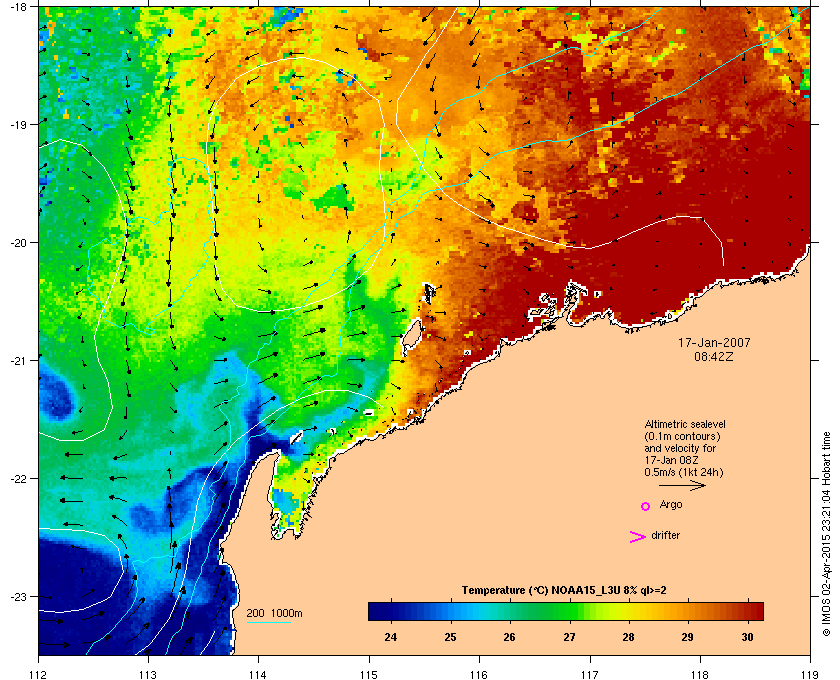Click the color bar value '29'
840x680 pixels.
(x=687, y=637)
